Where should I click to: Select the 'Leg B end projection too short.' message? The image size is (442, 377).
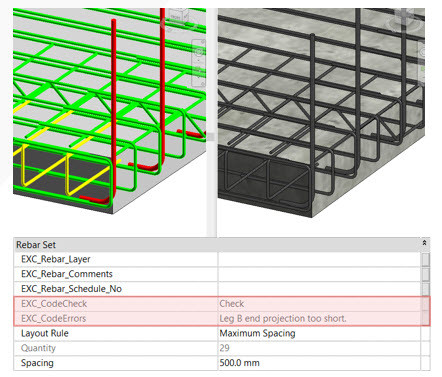point(283,319)
